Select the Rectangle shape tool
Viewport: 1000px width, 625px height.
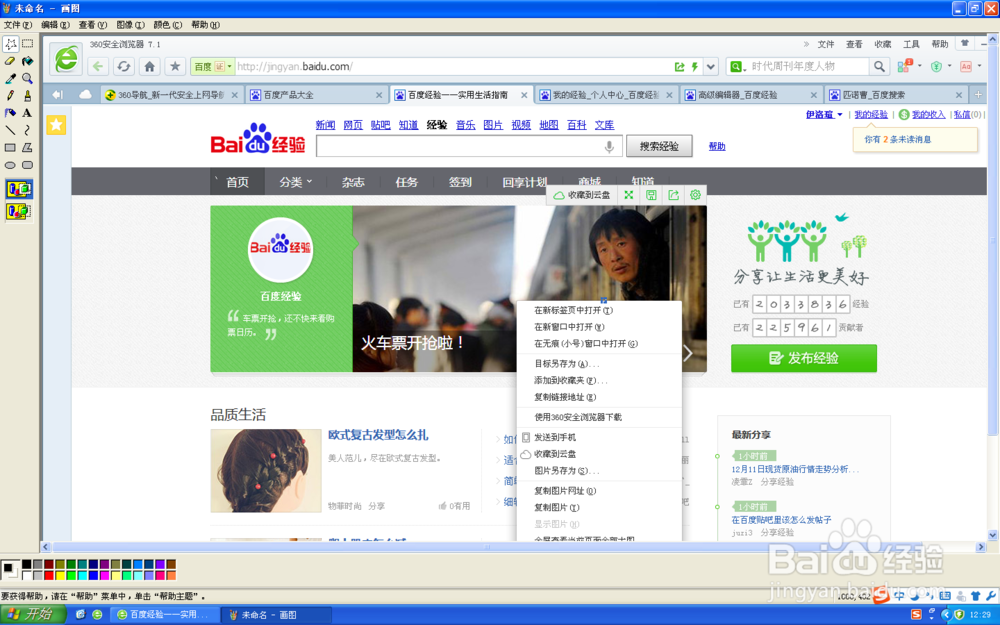[x=10, y=147]
